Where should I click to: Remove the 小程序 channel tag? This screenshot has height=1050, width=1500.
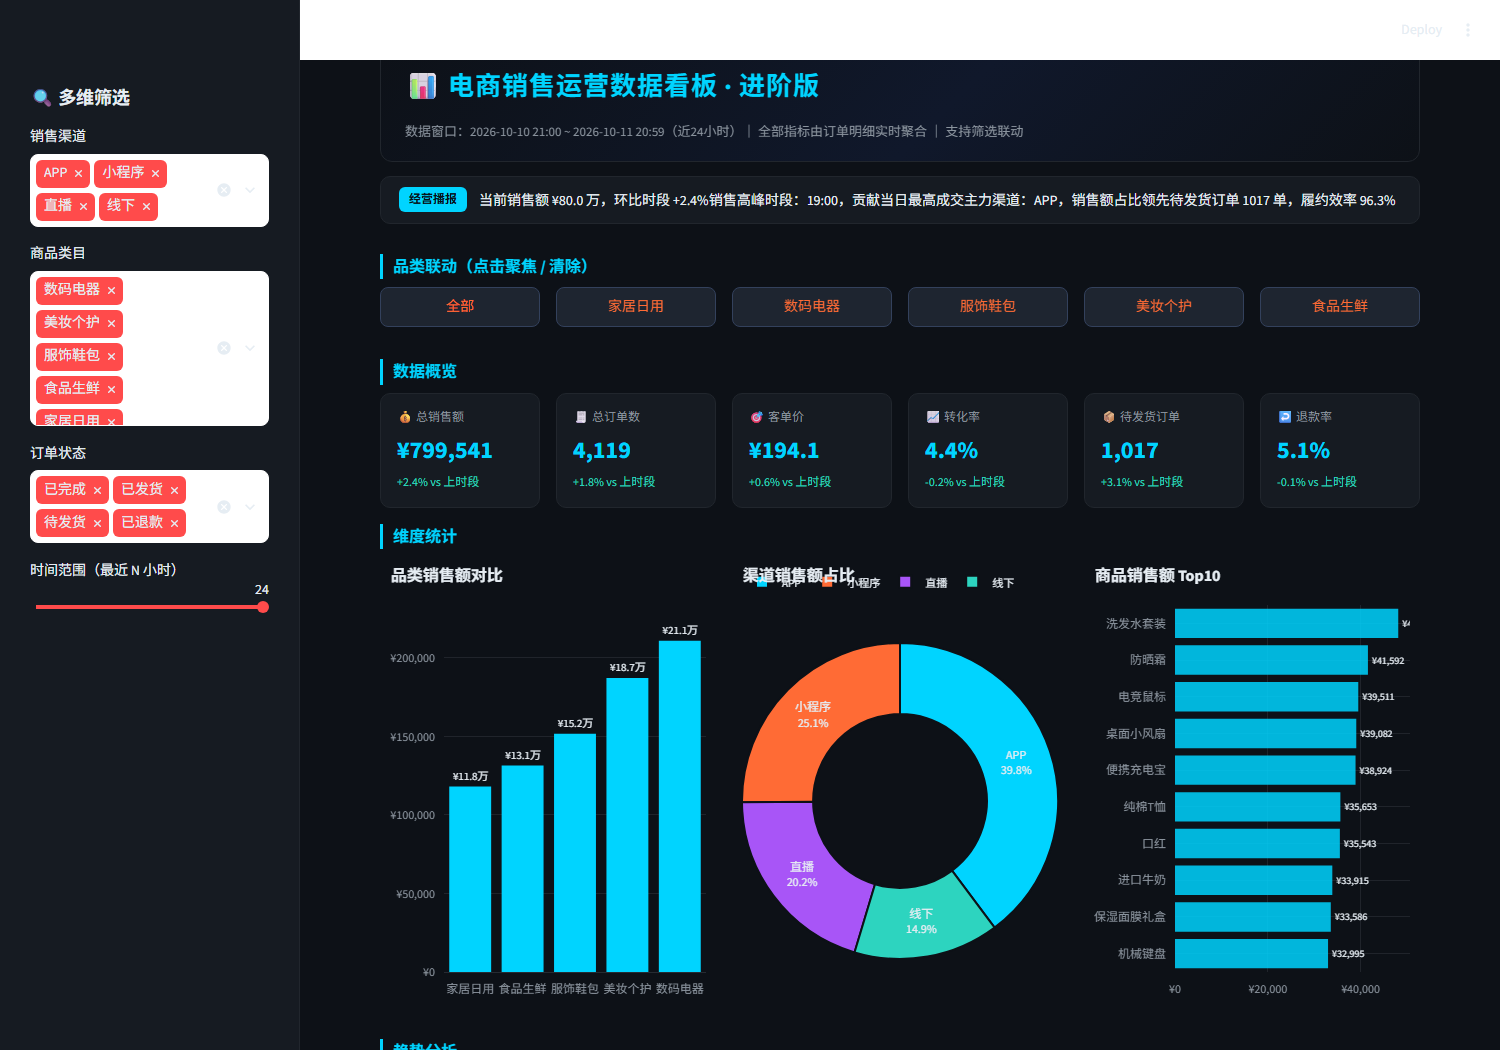[x=155, y=174]
